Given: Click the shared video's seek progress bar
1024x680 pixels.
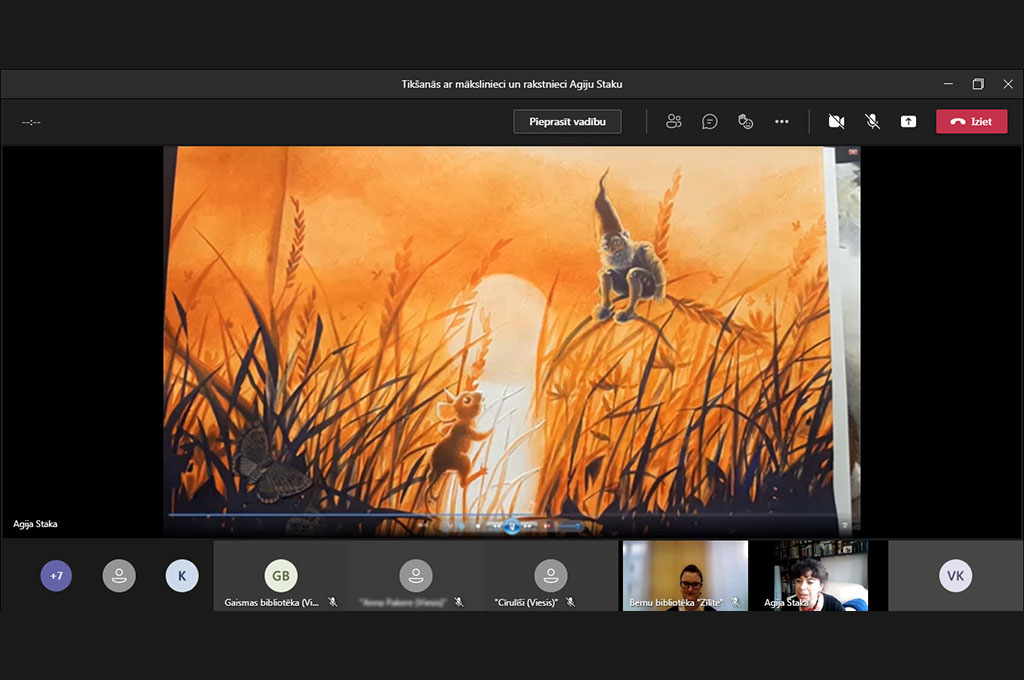Looking at the screenshot, I should (x=502, y=515).
